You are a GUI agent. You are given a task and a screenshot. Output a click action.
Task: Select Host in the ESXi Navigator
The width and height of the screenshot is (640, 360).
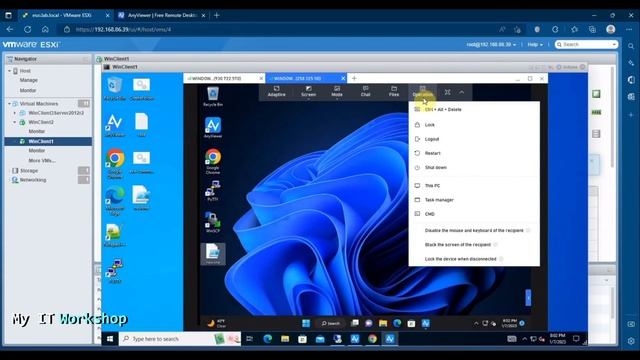click(25, 71)
